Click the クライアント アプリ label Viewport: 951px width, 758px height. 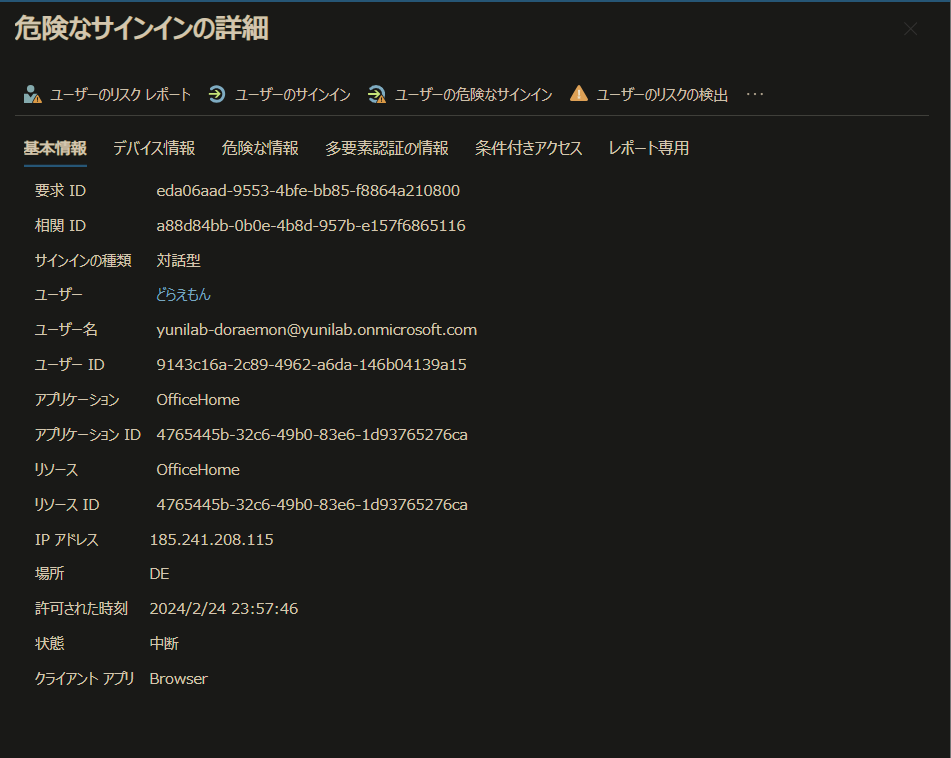(x=84, y=679)
